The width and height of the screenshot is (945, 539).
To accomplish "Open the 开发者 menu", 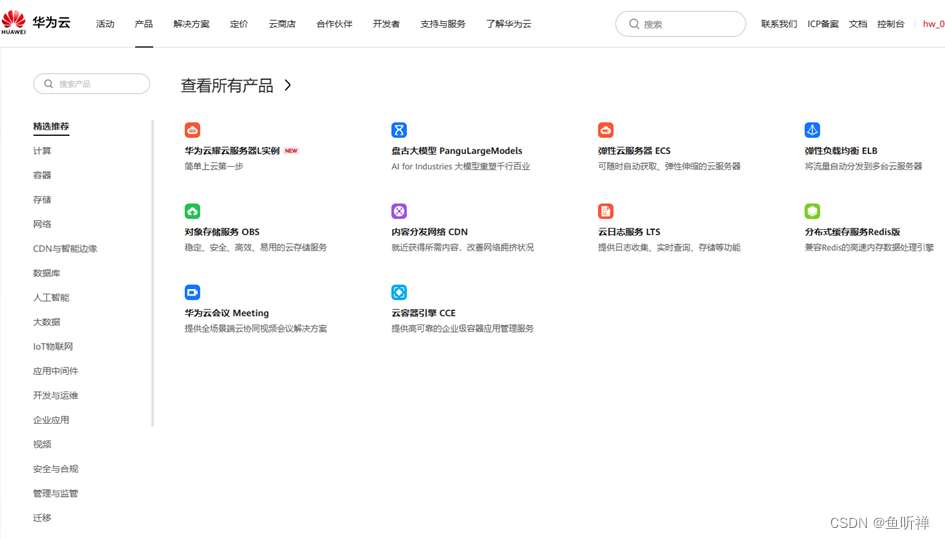I will click(x=386, y=24).
